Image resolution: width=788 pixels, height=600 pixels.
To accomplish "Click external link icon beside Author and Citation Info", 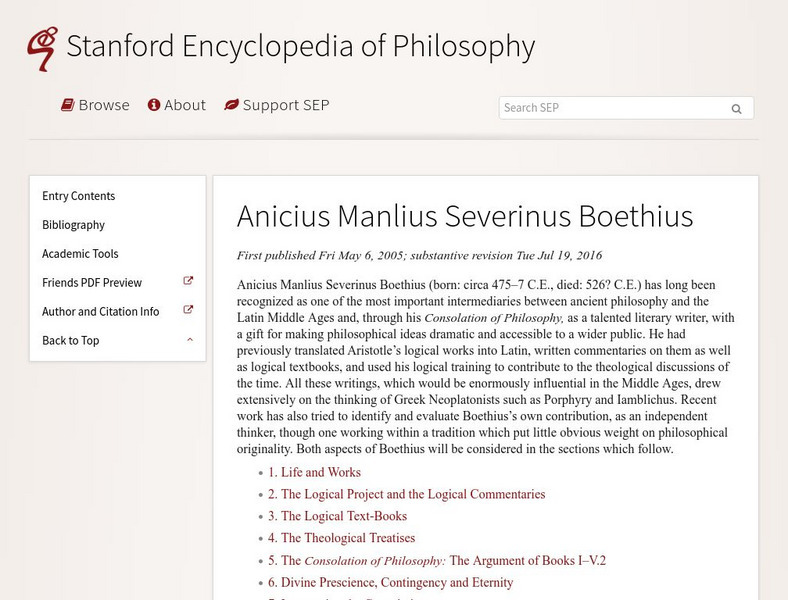I will coord(188,311).
